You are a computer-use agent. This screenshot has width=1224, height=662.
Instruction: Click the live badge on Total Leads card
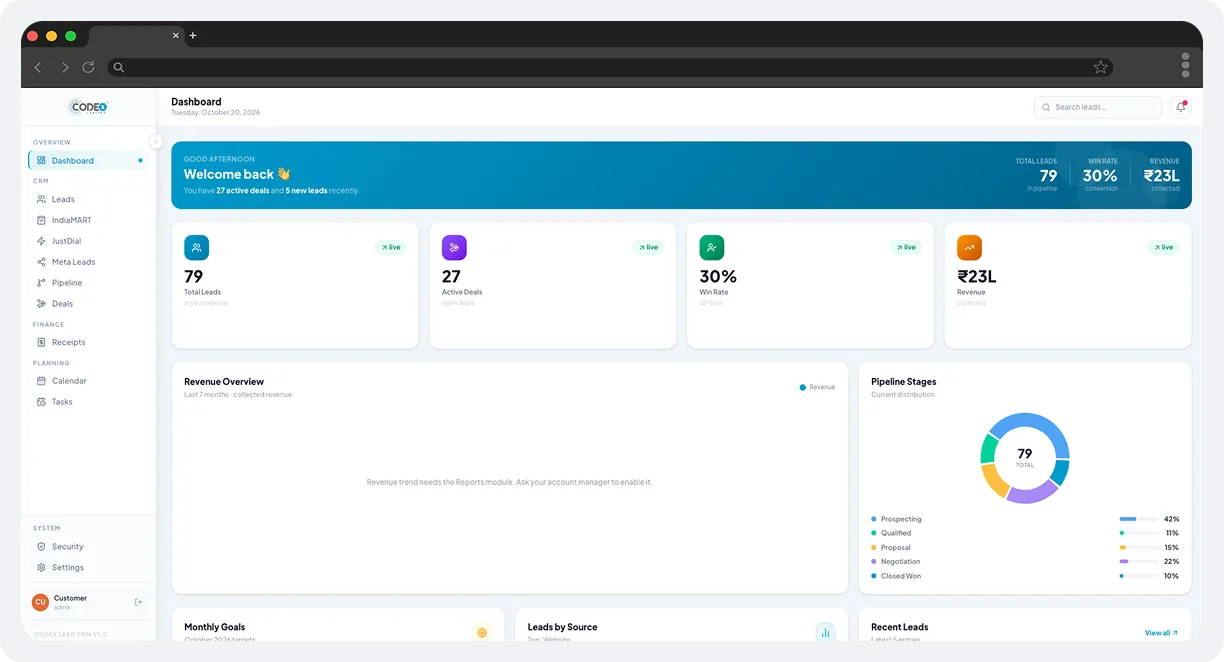pos(391,247)
